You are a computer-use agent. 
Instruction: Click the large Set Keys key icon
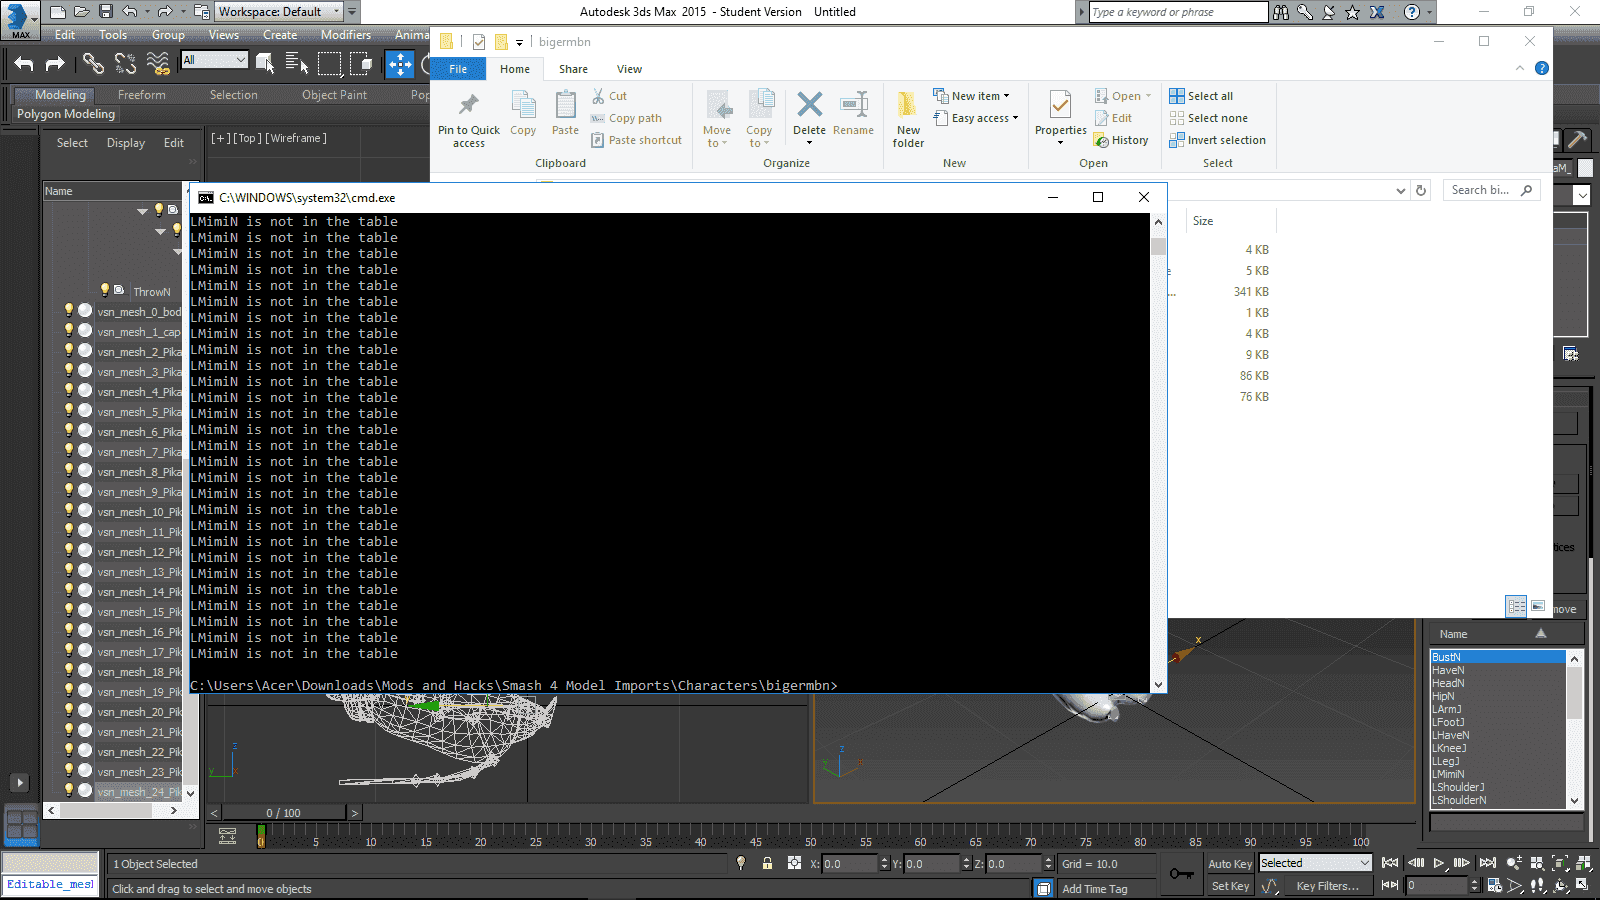(1182, 874)
